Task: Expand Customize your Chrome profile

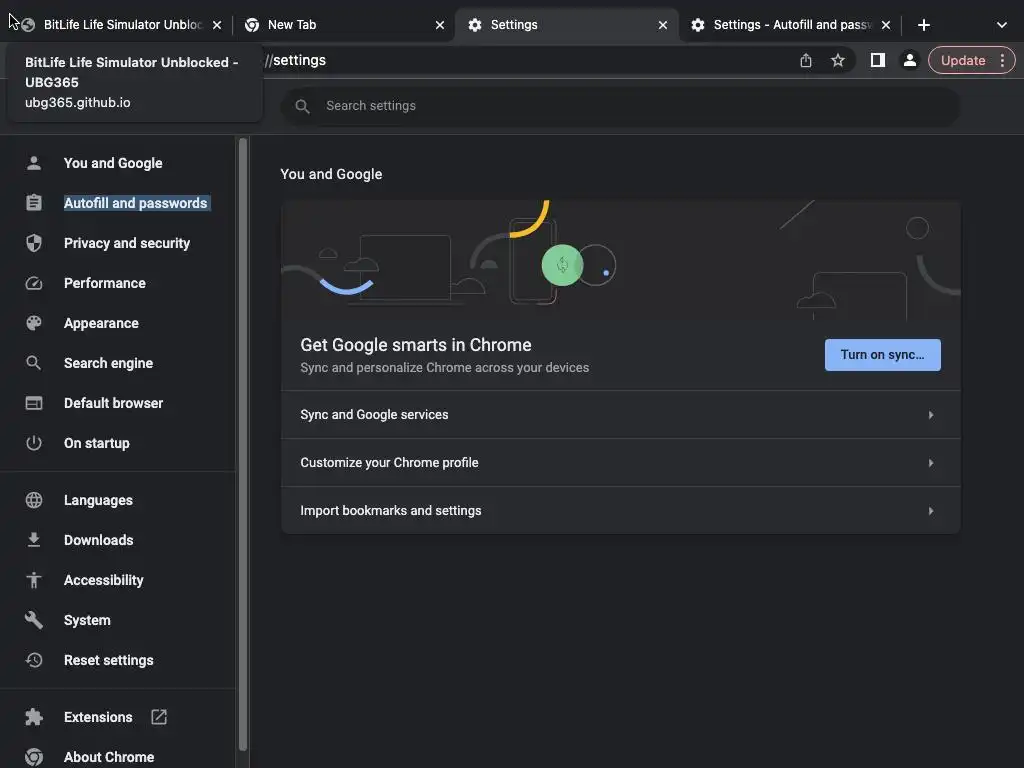Action: coord(620,463)
